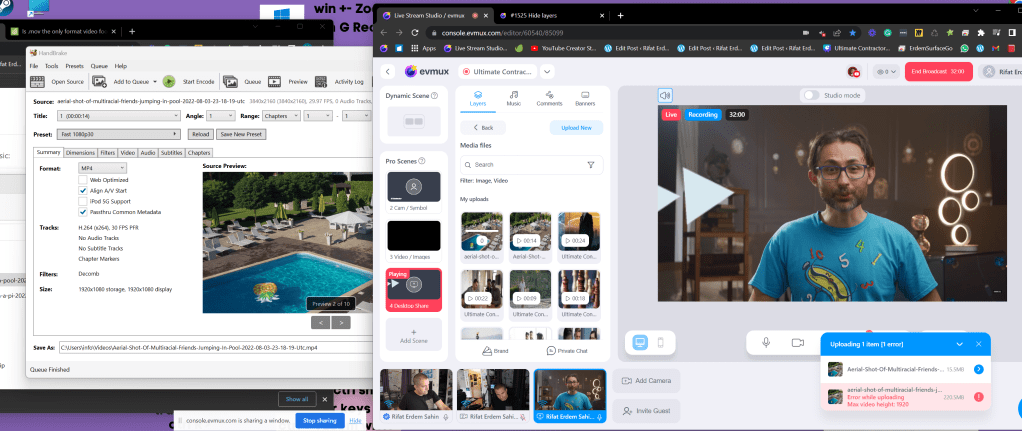The image size is (1022, 431).
Task: Click the Add Scene tile
Action: tap(413, 335)
